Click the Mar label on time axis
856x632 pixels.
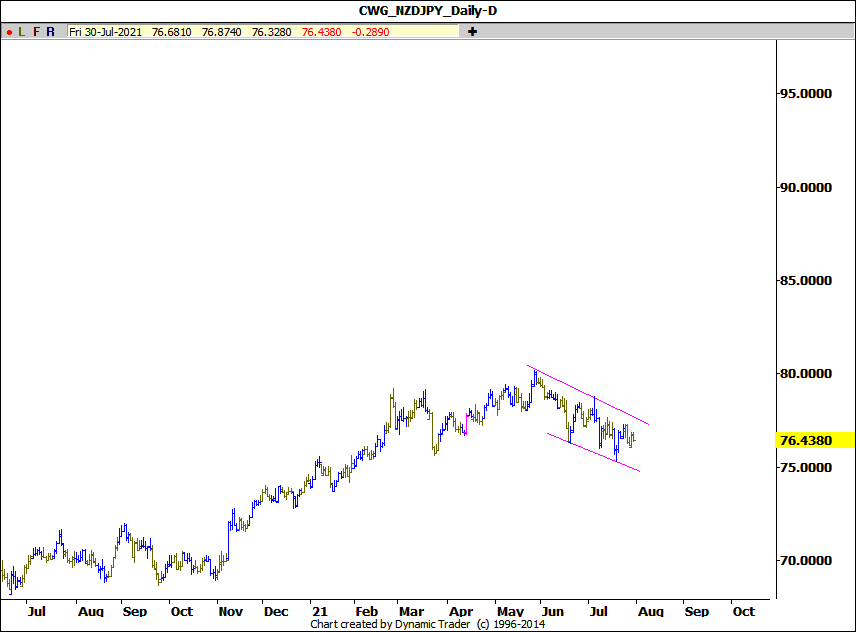tap(411, 611)
